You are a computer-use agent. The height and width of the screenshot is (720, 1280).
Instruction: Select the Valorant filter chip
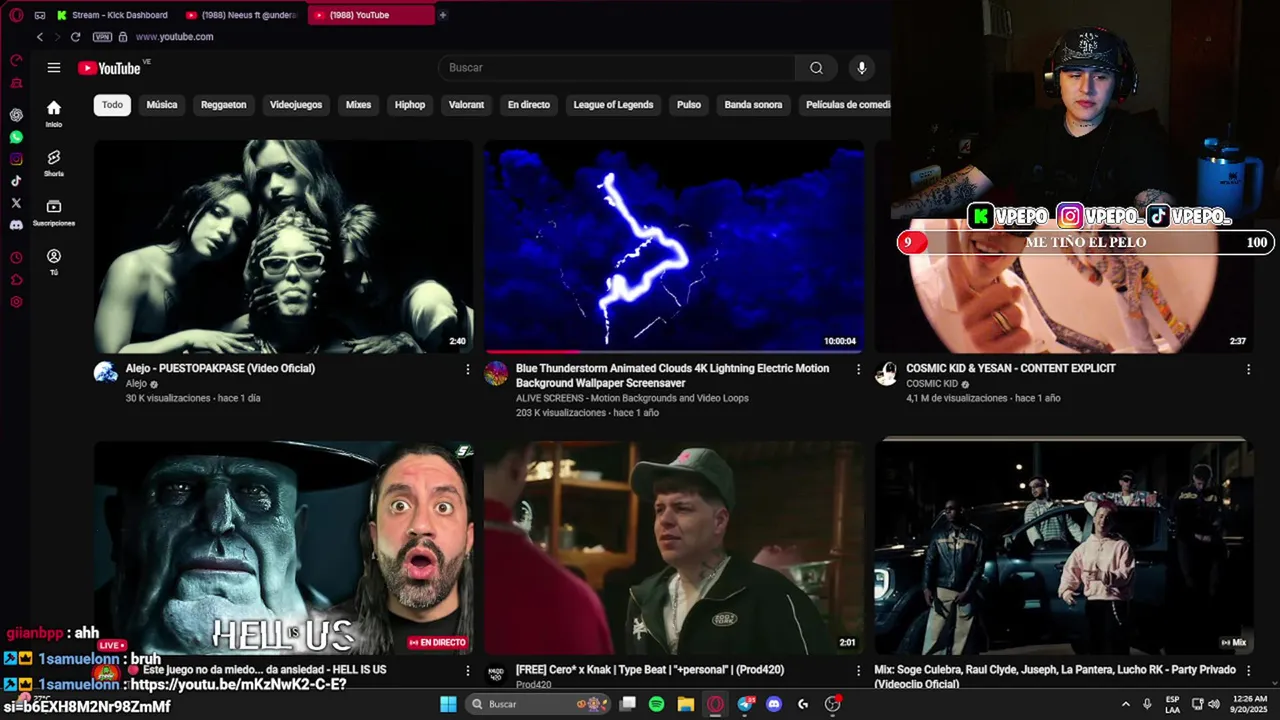466,105
